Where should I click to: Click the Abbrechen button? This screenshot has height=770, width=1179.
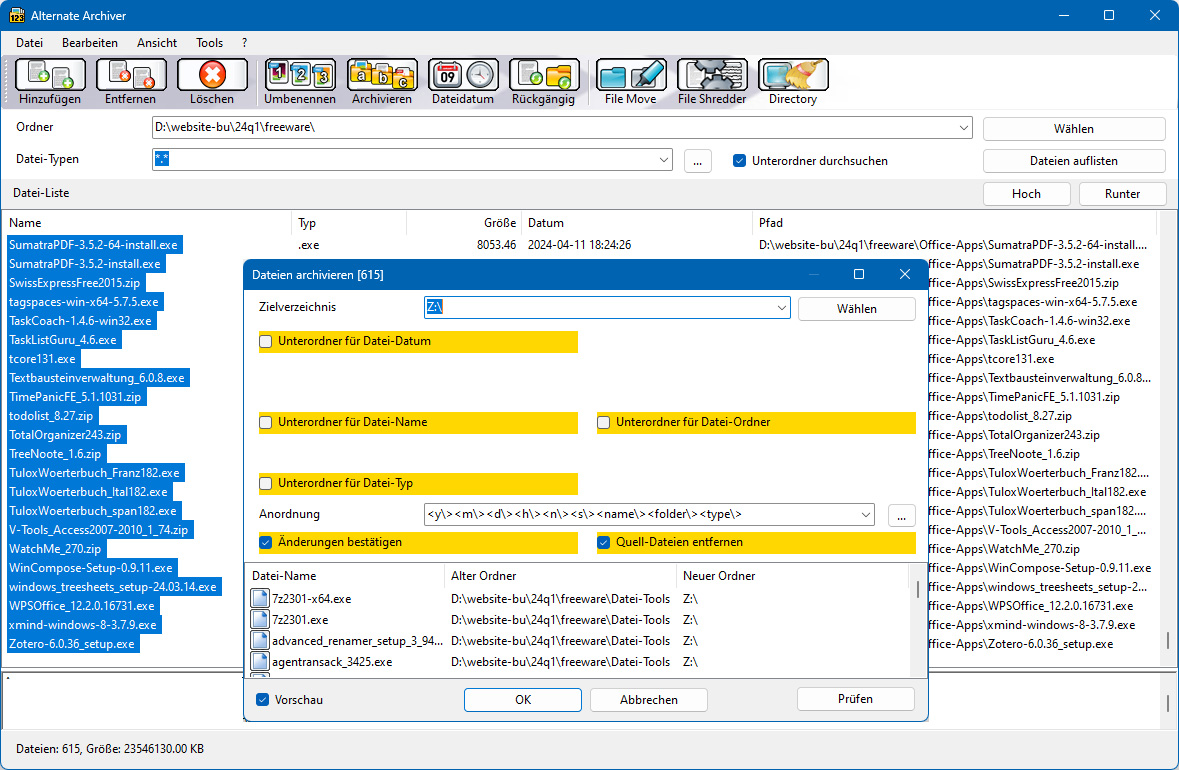point(649,699)
